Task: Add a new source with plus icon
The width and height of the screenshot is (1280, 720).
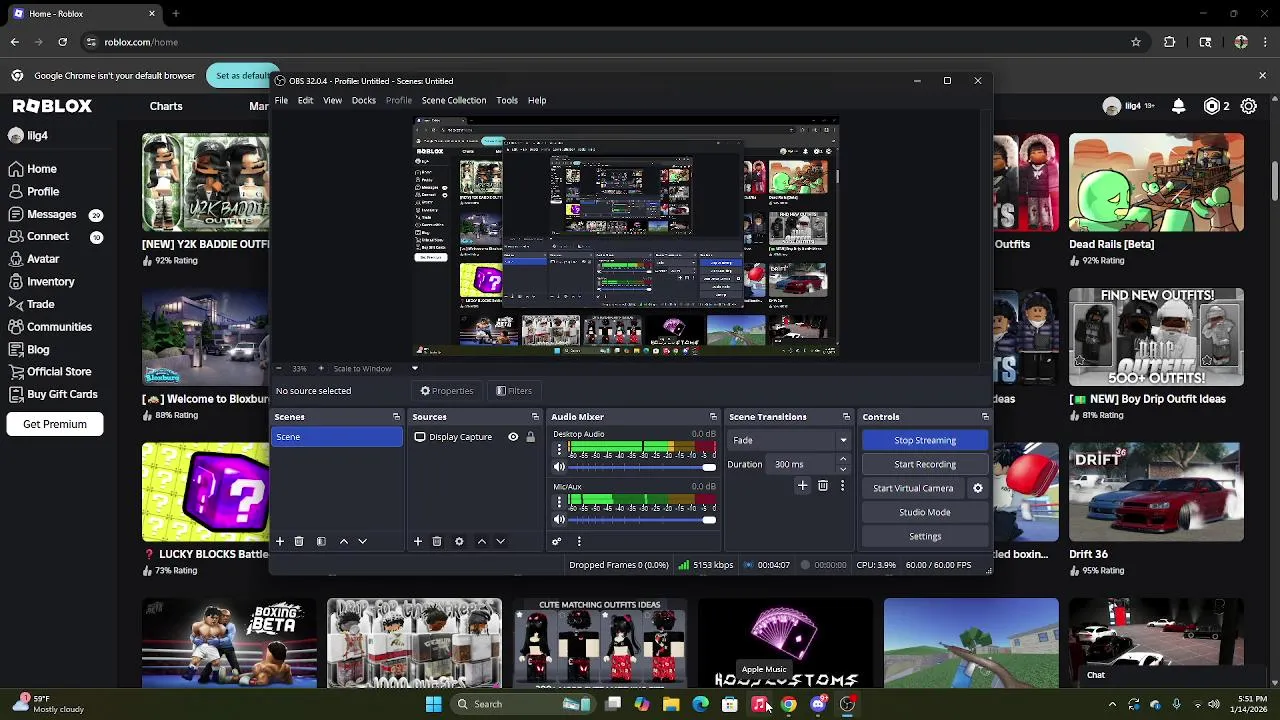Action: tap(418, 541)
